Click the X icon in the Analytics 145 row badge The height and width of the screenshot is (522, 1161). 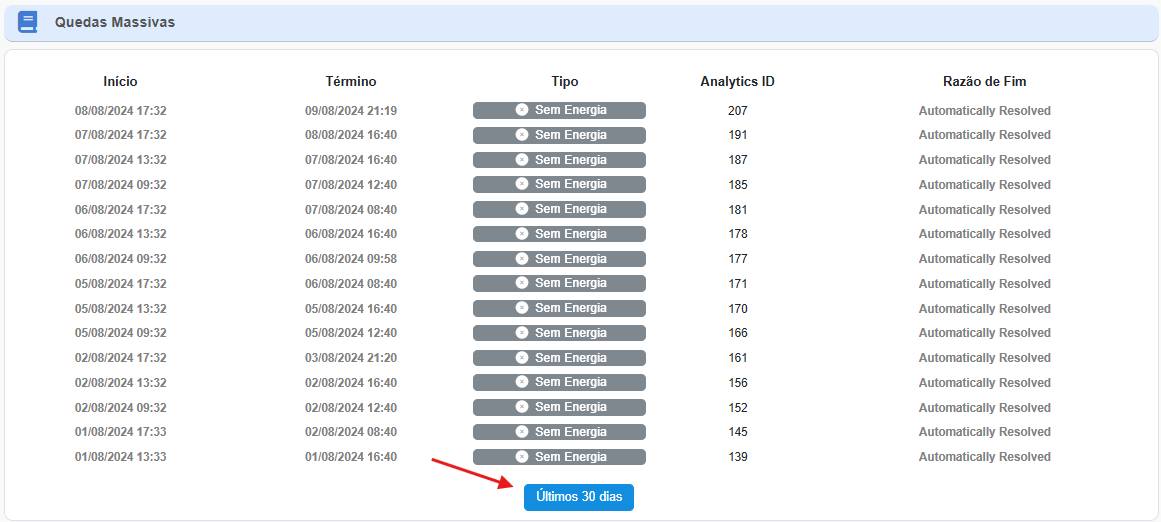coord(522,432)
